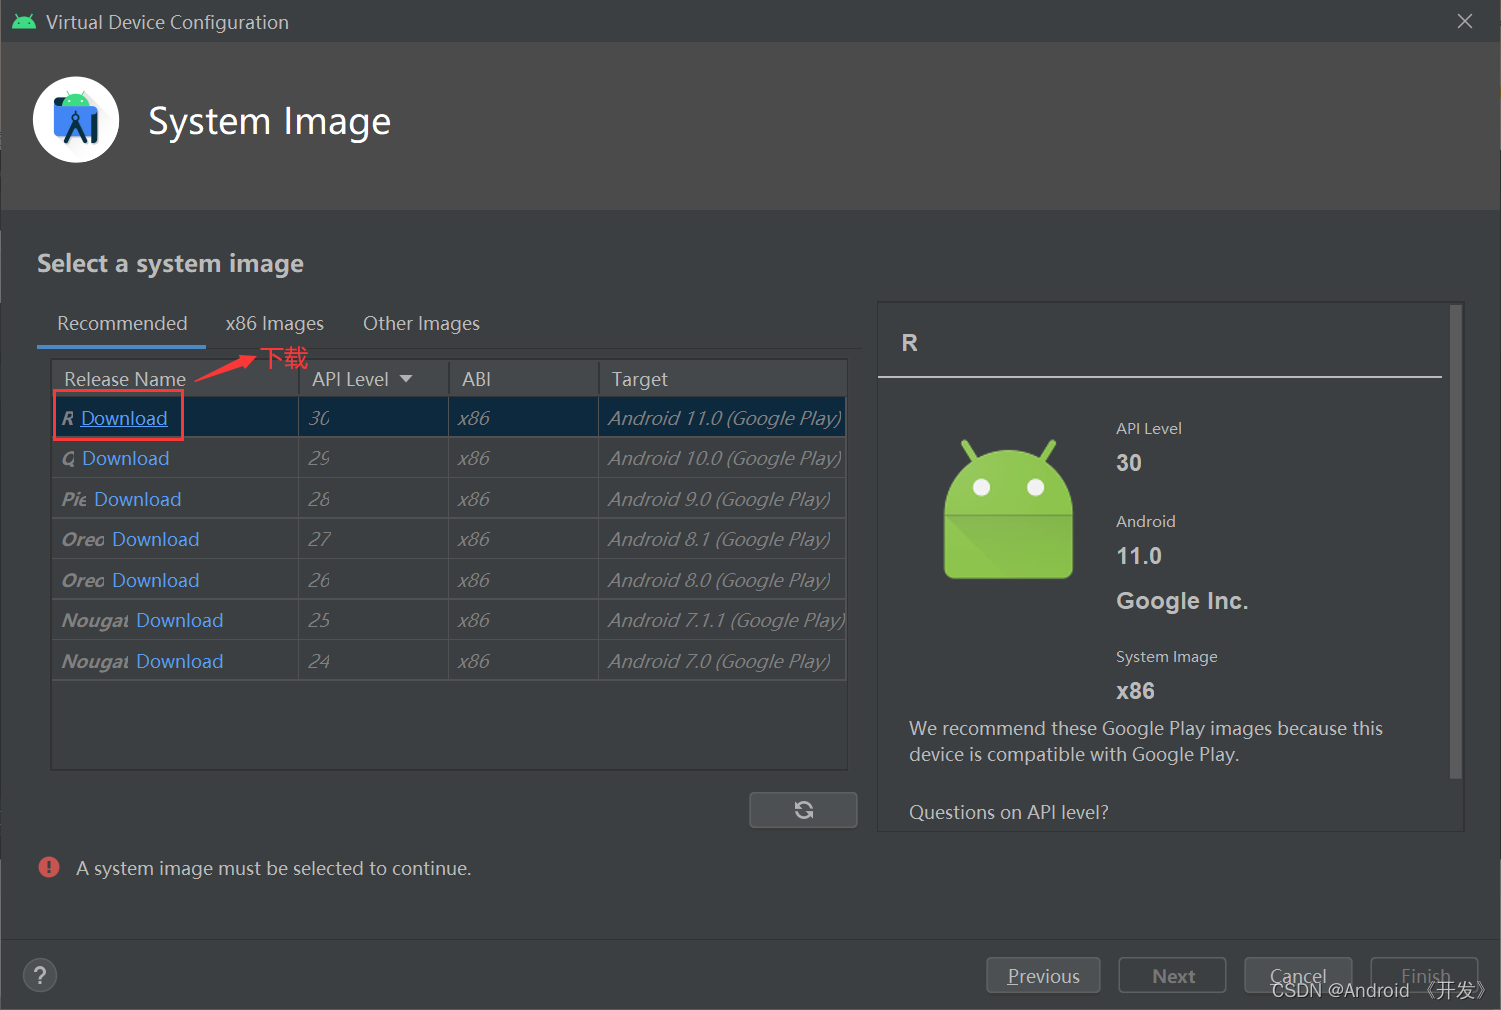This screenshot has width=1501, height=1010.
Task: Click the Finish button
Action: coord(1425,976)
